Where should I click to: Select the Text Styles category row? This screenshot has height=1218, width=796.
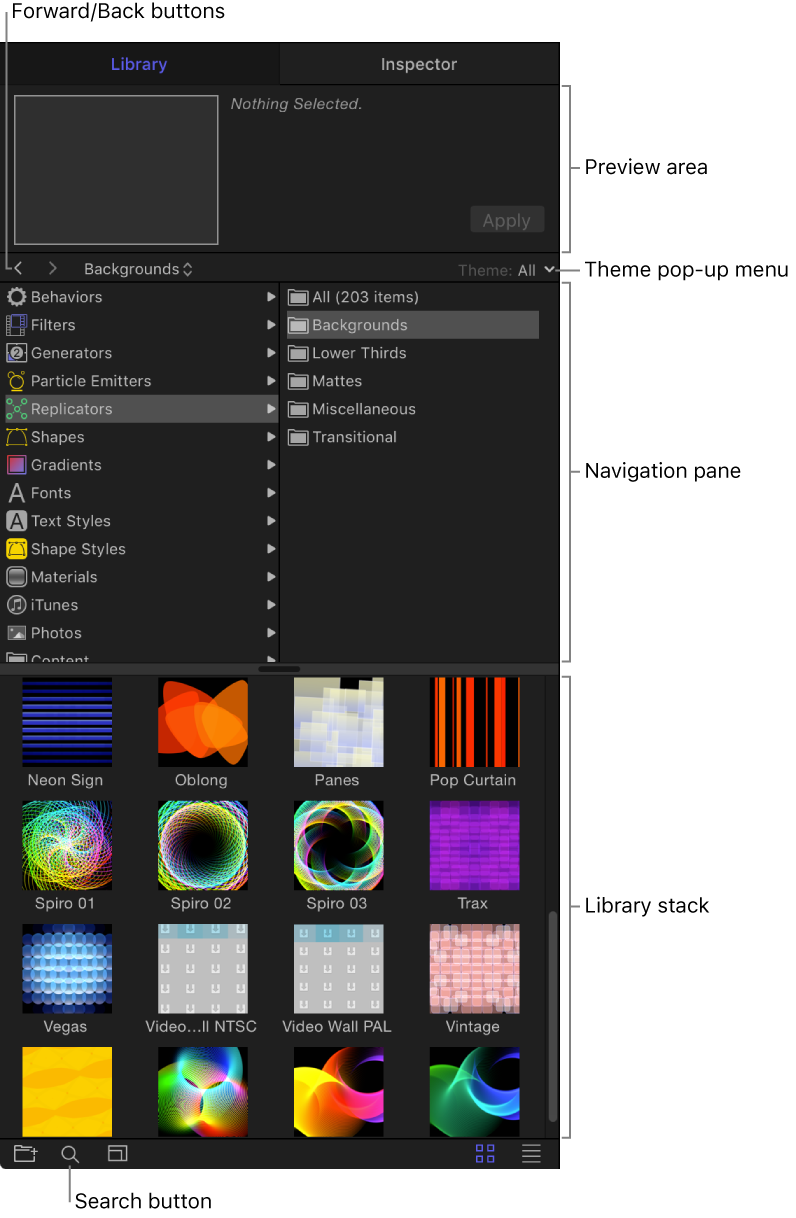point(140,521)
